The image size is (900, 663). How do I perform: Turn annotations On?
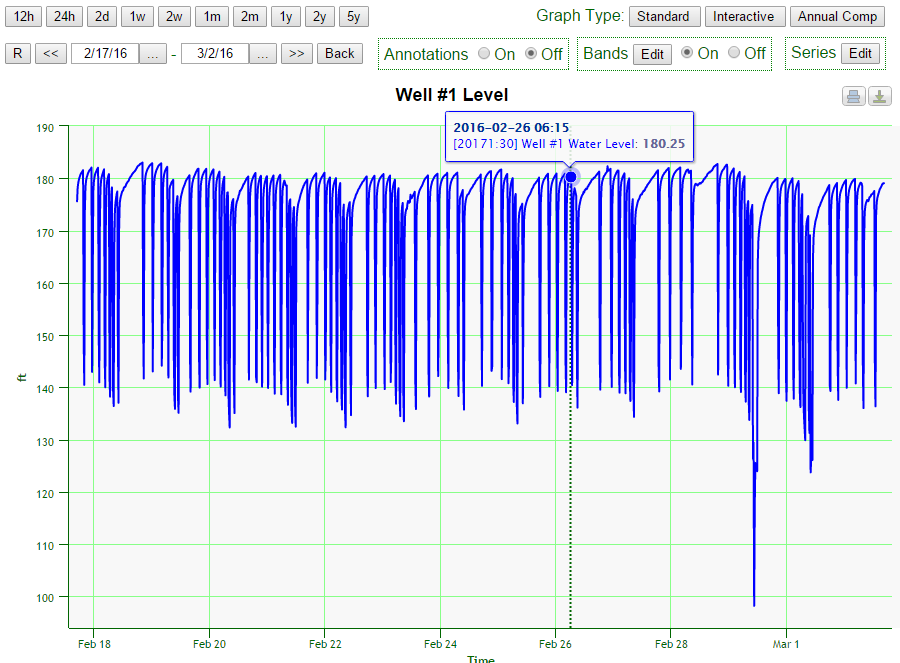point(484,53)
